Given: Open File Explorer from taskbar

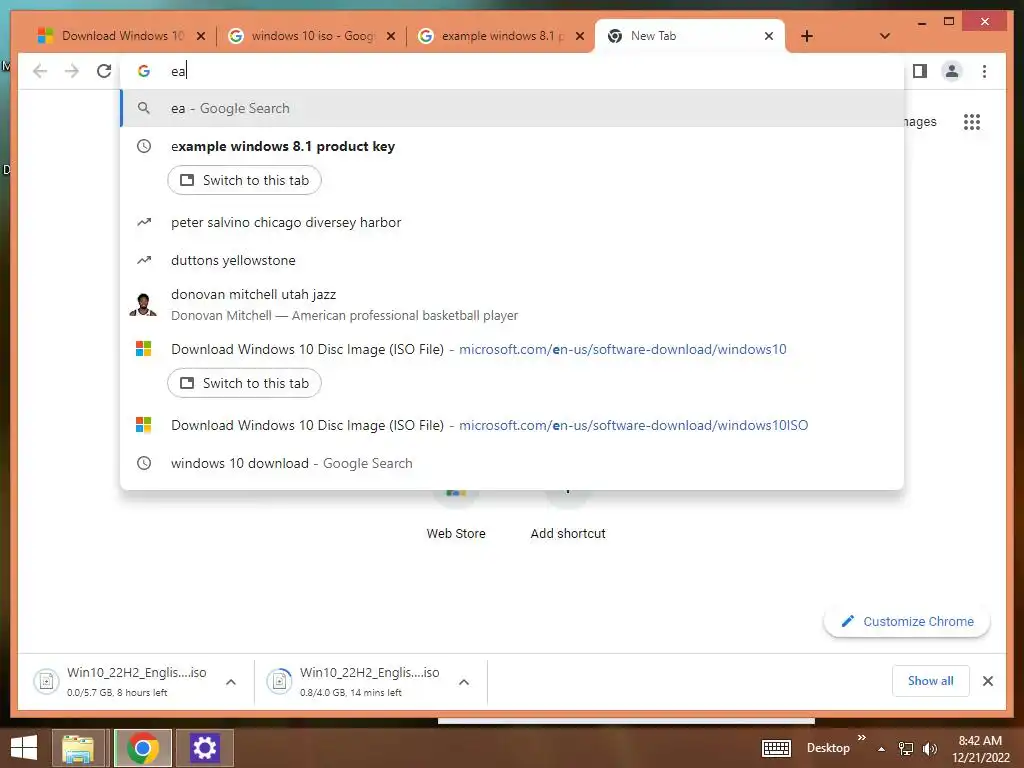Looking at the screenshot, I should [78, 748].
